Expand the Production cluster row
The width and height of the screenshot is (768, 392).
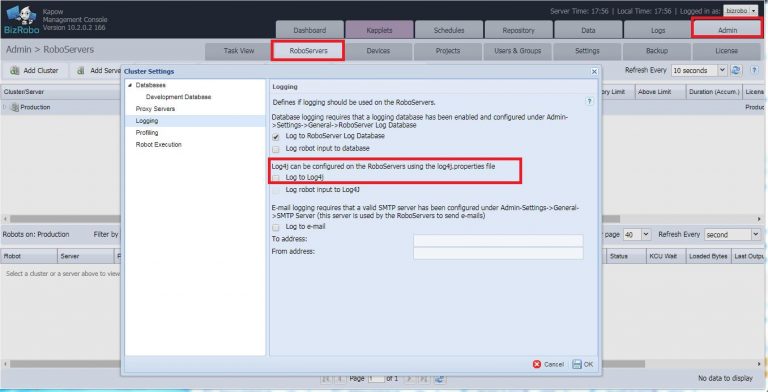click(5, 107)
